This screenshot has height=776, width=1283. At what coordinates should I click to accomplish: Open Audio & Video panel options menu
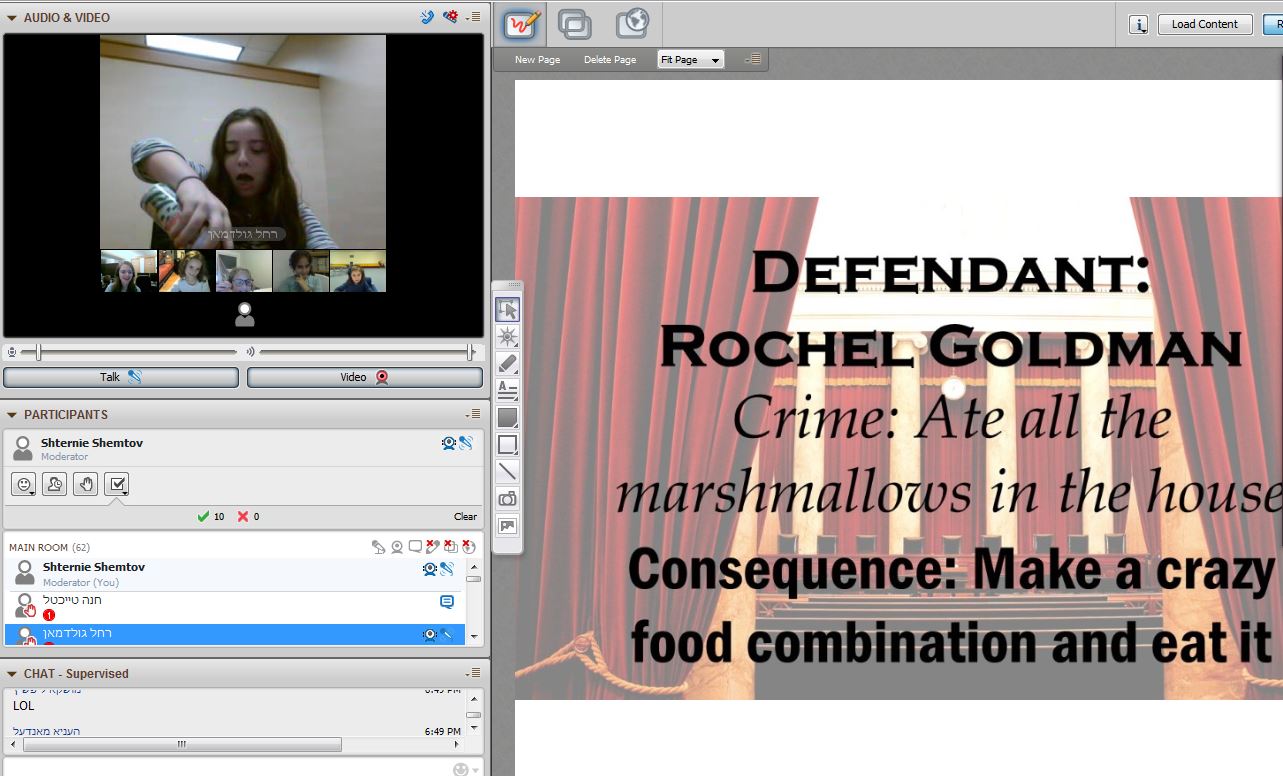pyautogui.click(x=474, y=17)
